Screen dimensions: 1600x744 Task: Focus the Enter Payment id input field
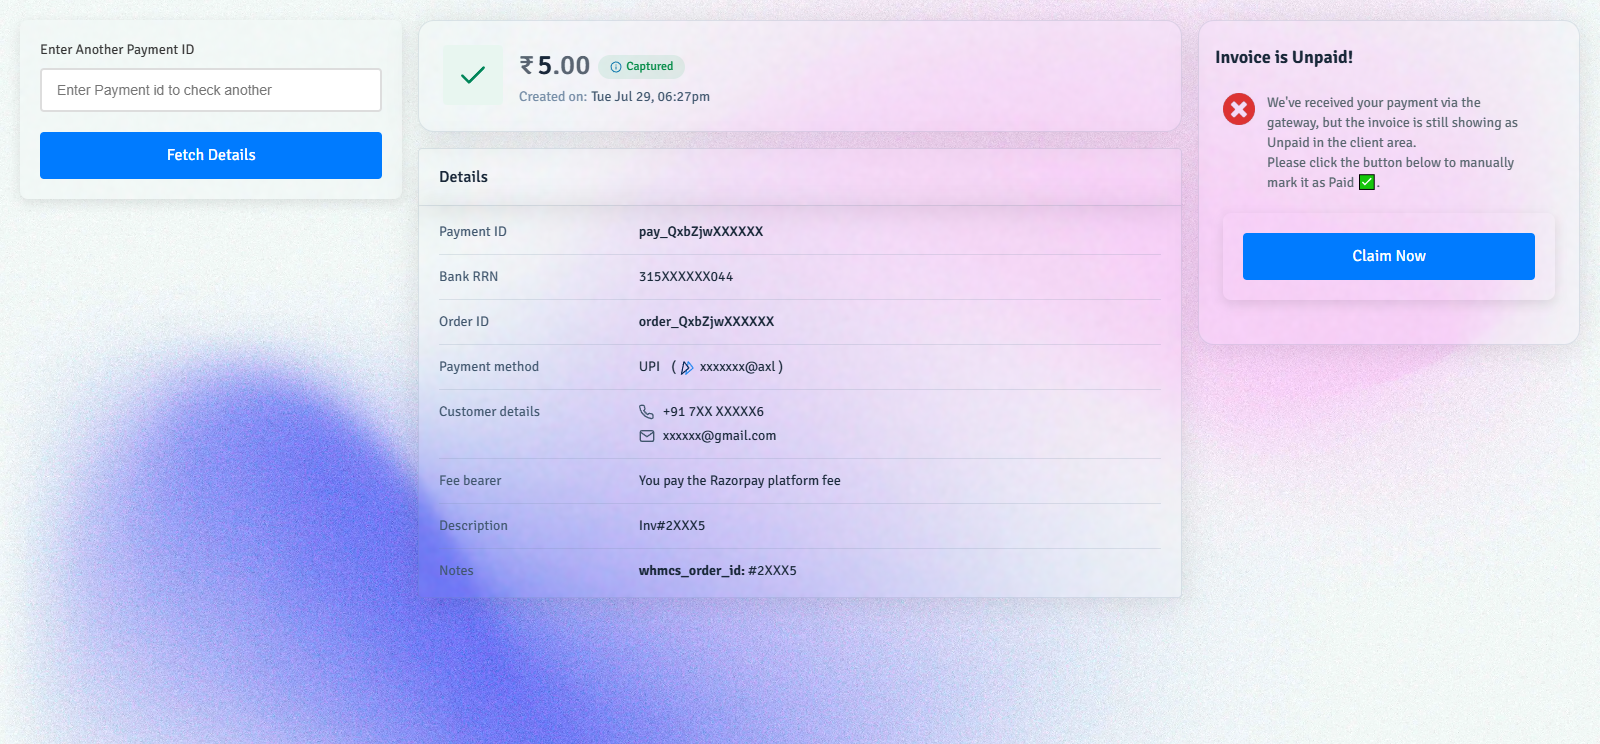coord(211,90)
